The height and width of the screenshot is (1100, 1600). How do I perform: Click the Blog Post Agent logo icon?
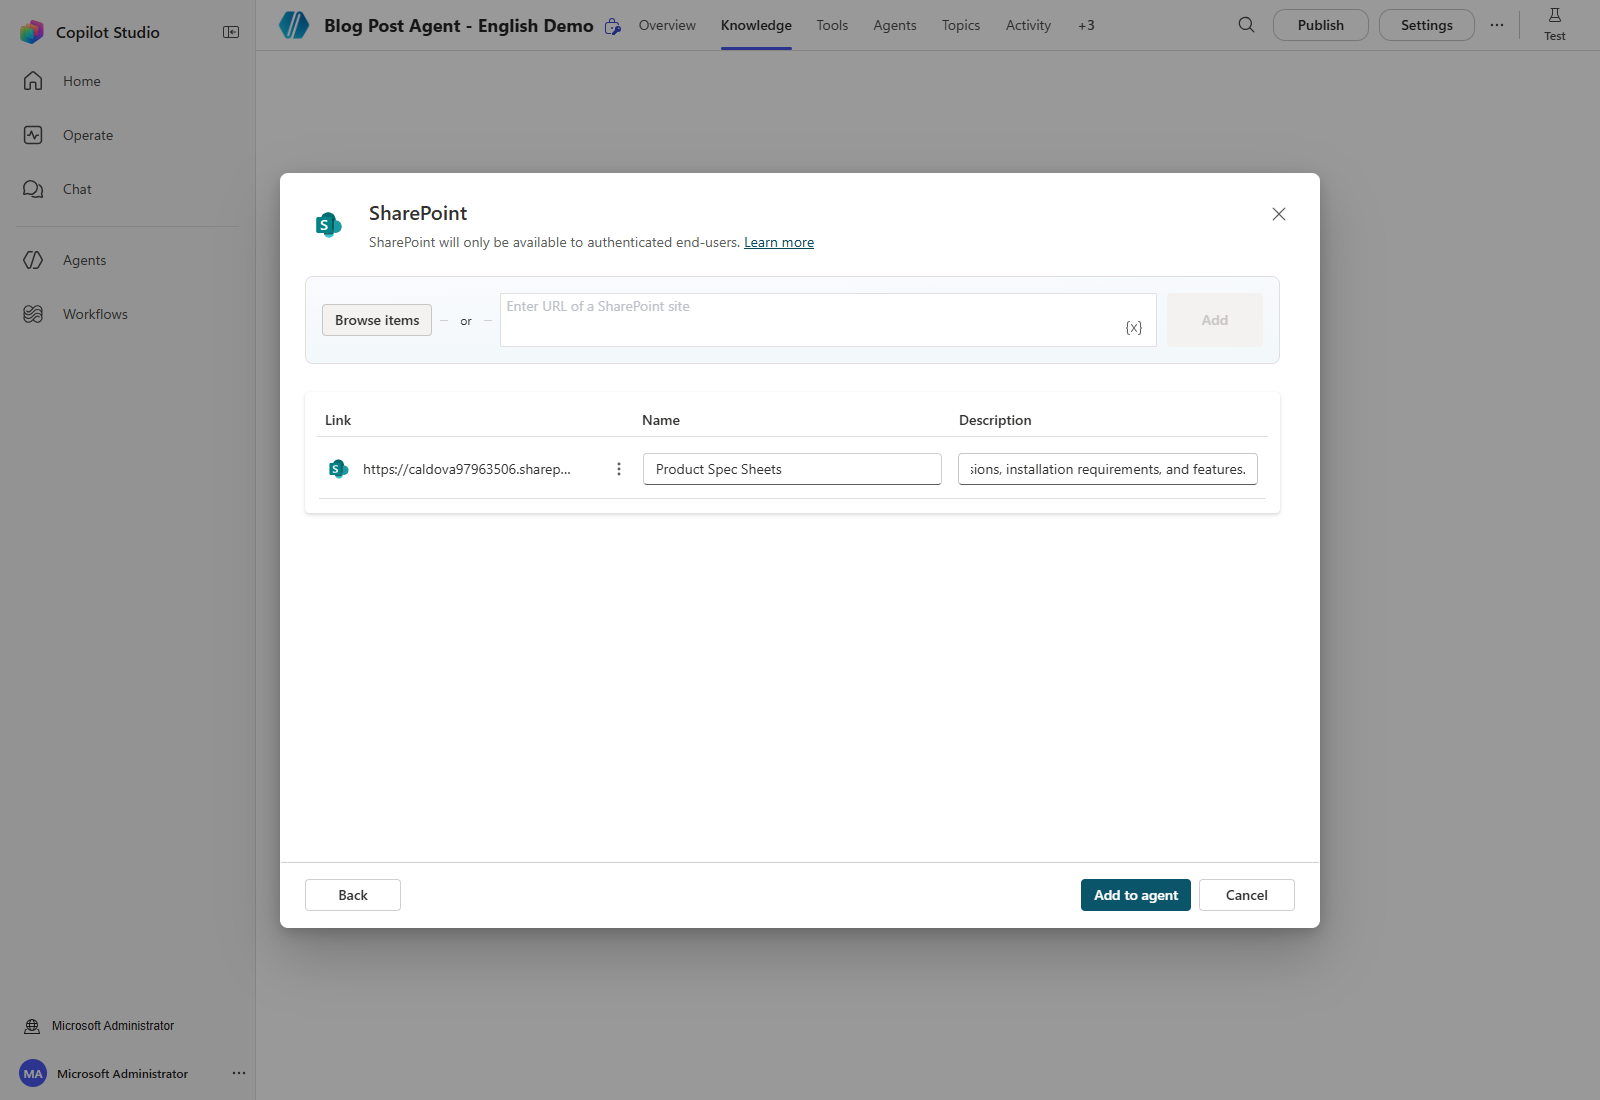click(294, 25)
